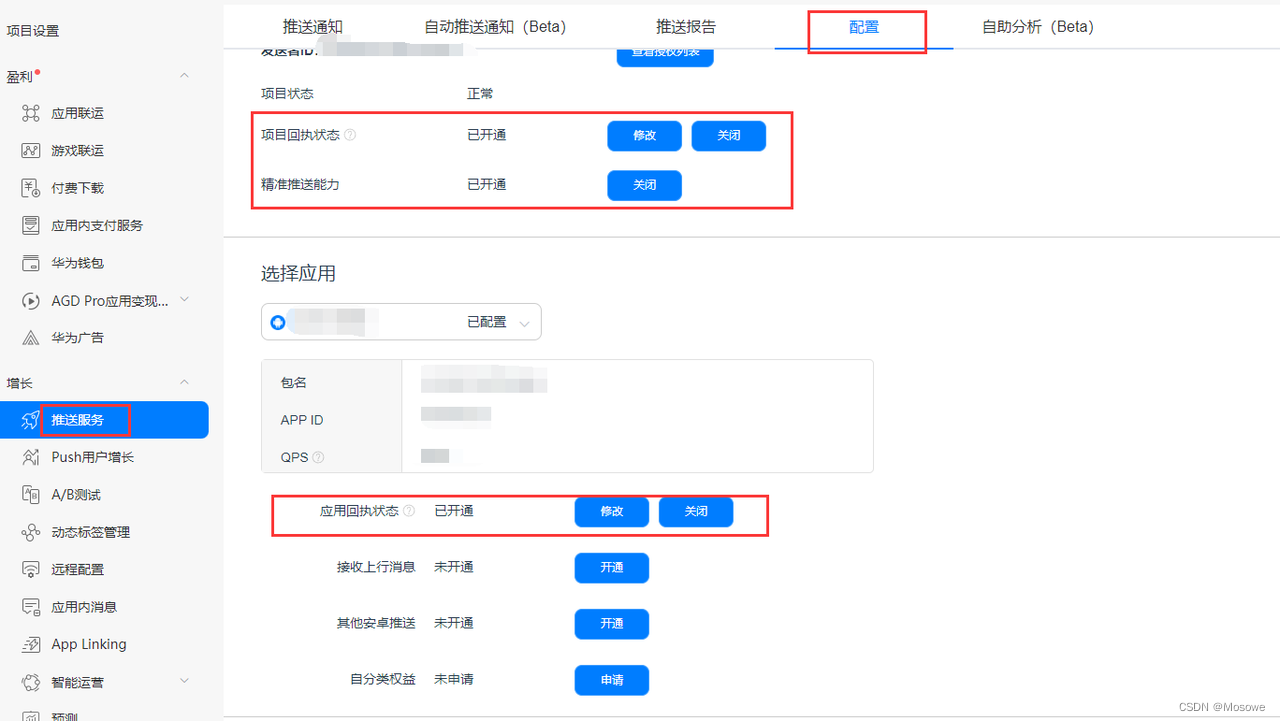Click the 远程配置 sidebar icon
This screenshot has height=721, width=1280.
tap(31, 569)
